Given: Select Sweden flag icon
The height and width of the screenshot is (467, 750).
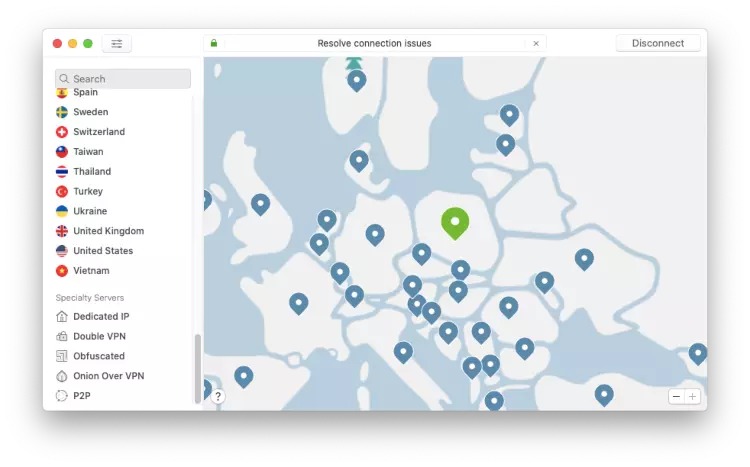Looking at the screenshot, I should pyautogui.click(x=62, y=112).
